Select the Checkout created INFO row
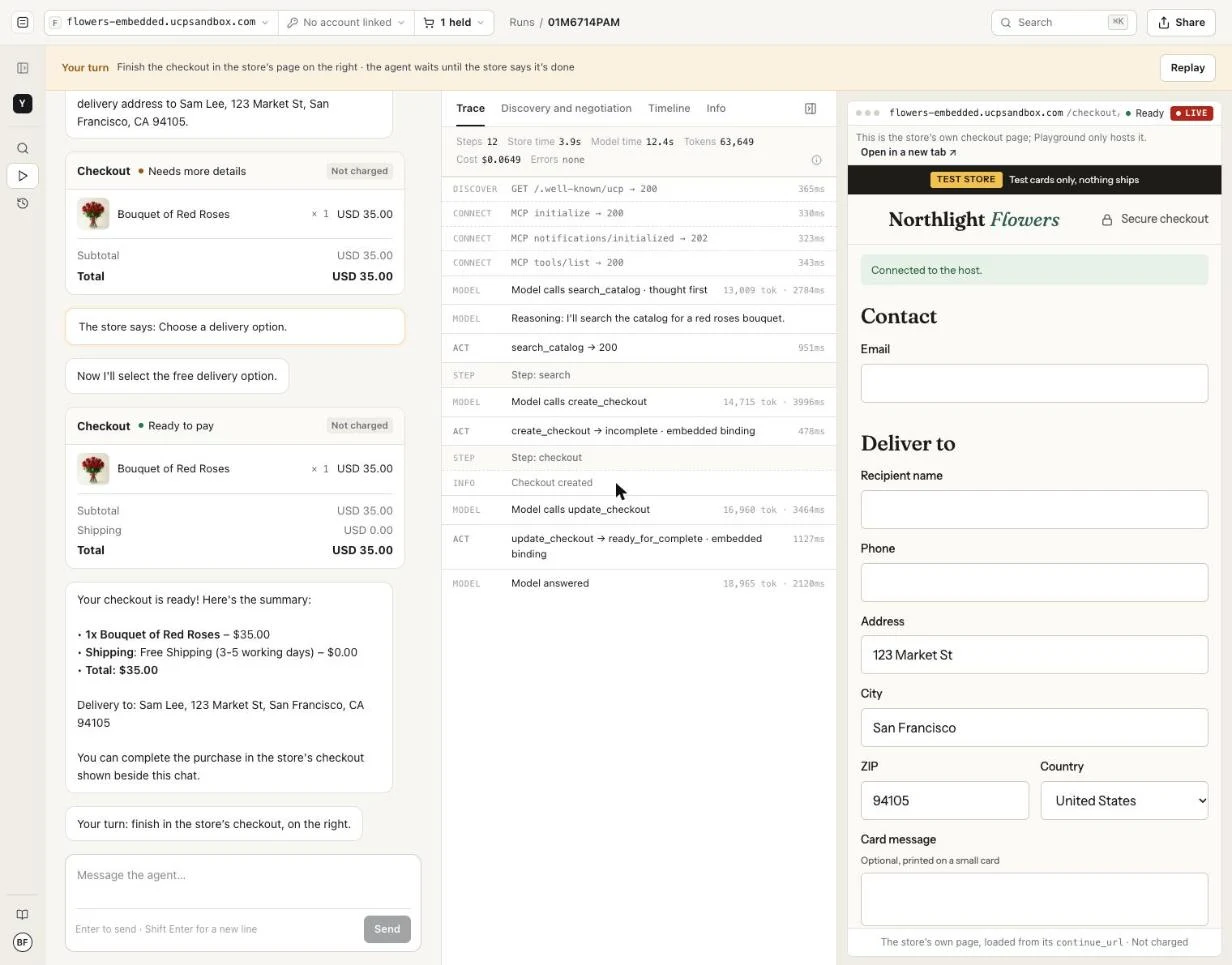The width and height of the screenshot is (1232, 965). [638, 483]
